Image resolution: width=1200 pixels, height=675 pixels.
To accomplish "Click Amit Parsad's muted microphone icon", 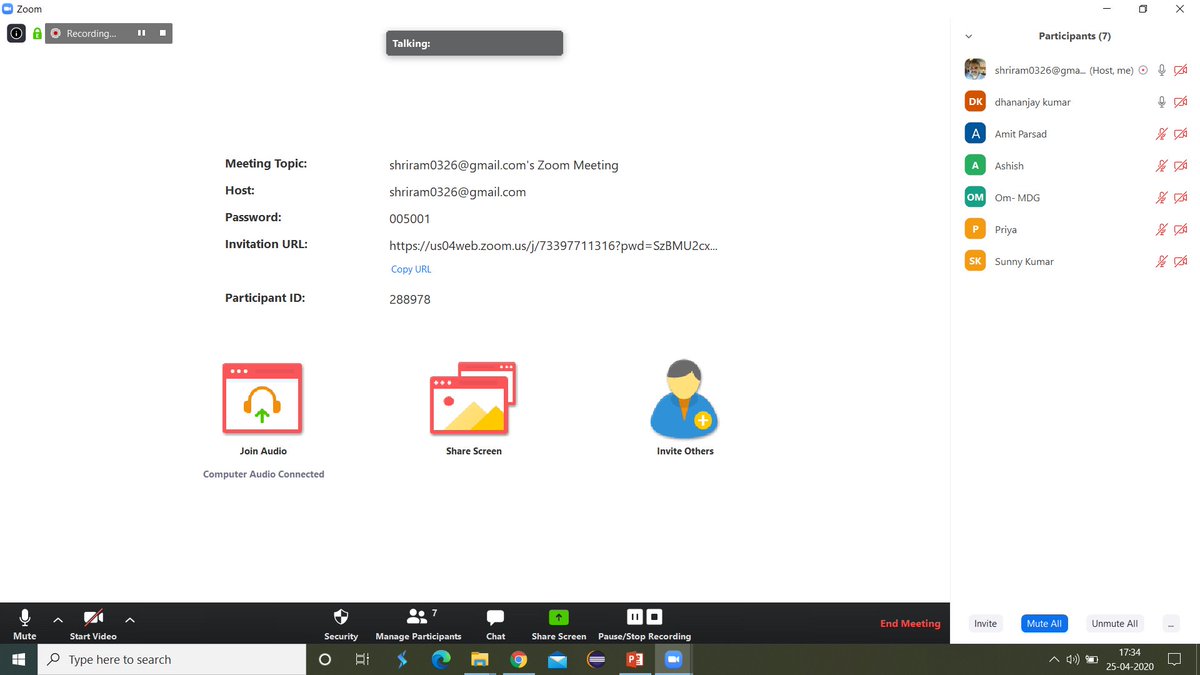I will (x=1162, y=134).
